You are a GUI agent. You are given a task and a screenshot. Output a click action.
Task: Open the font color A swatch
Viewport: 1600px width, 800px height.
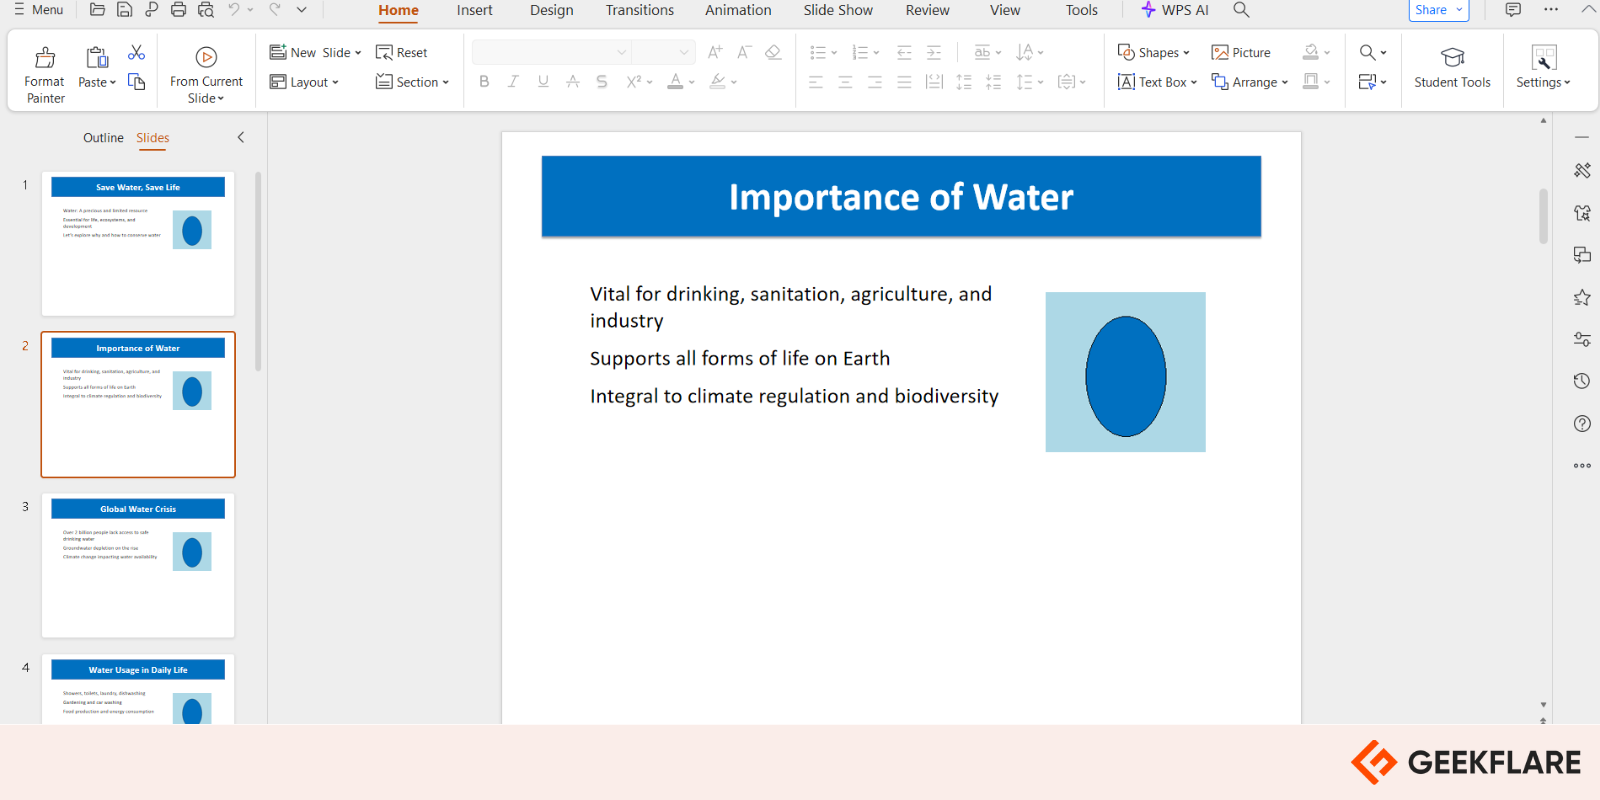point(676,82)
